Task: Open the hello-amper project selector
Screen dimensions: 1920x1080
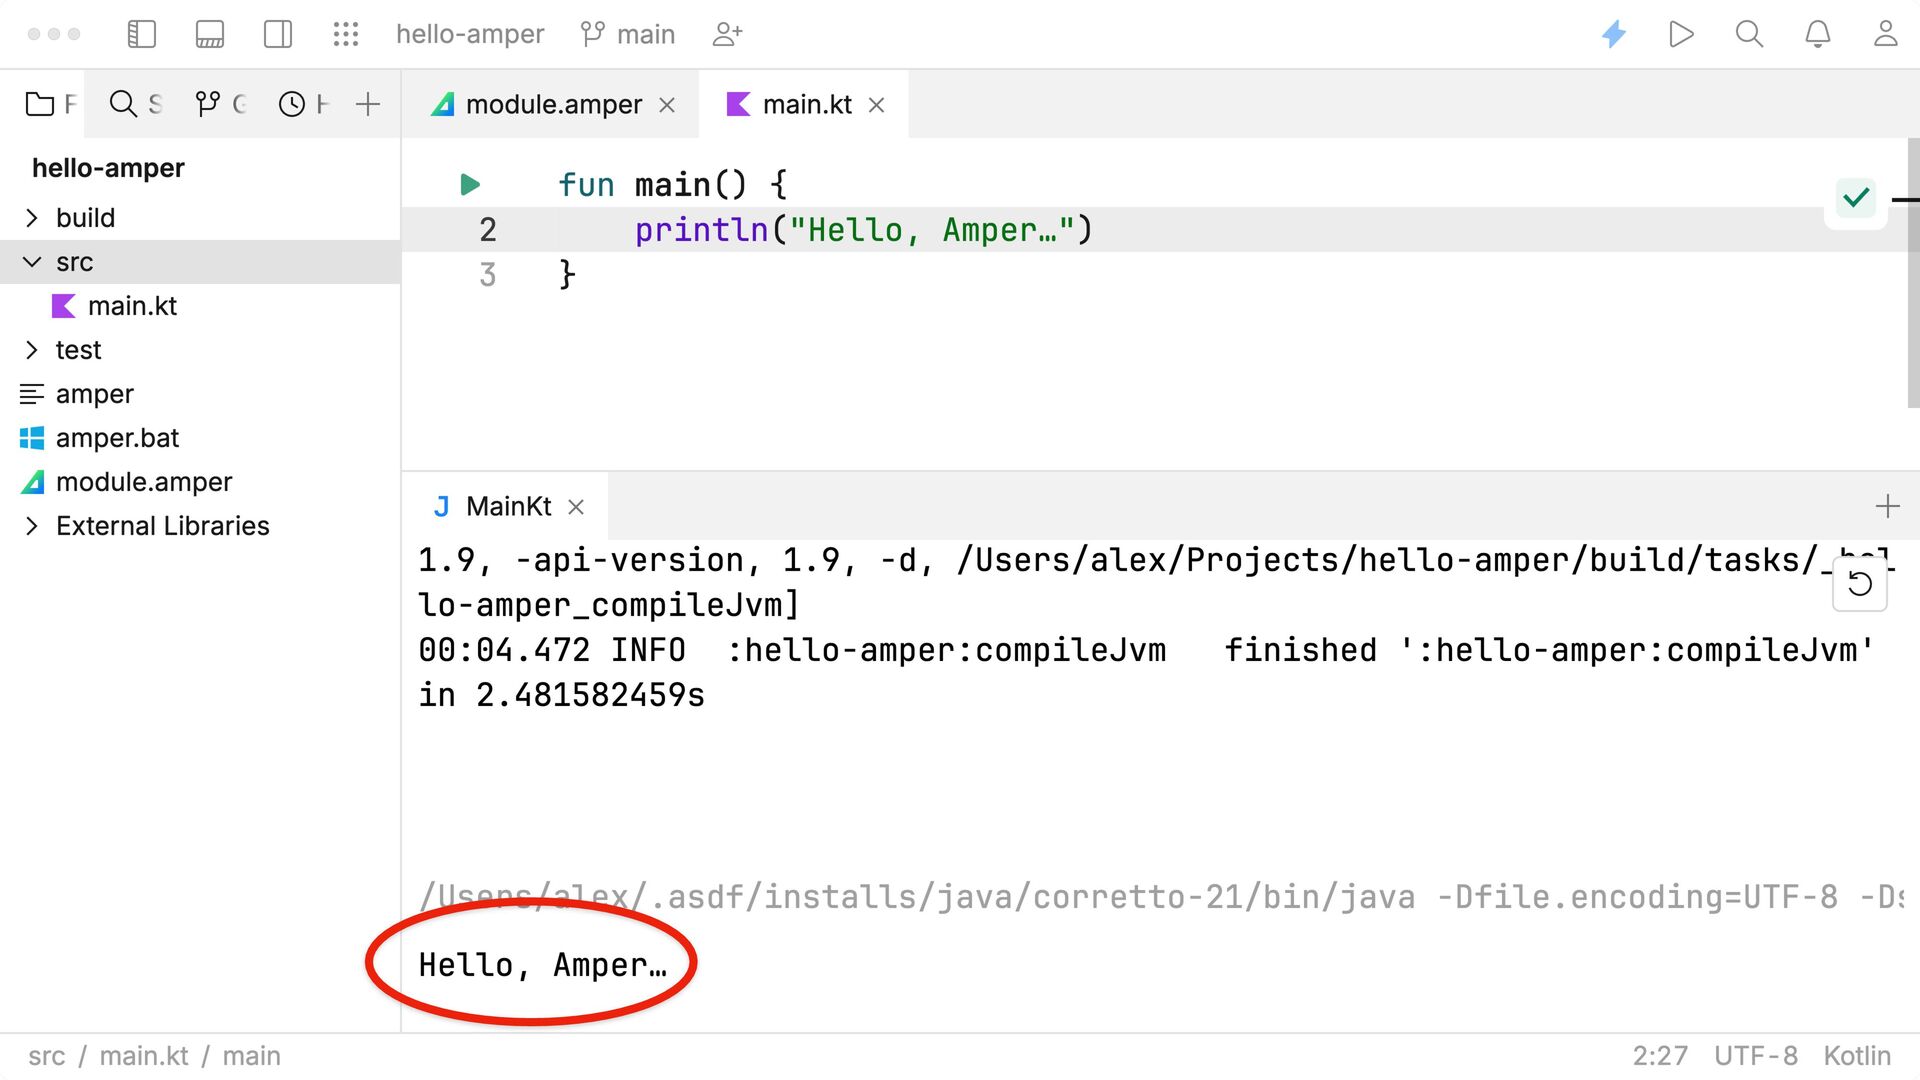Action: coord(470,34)
